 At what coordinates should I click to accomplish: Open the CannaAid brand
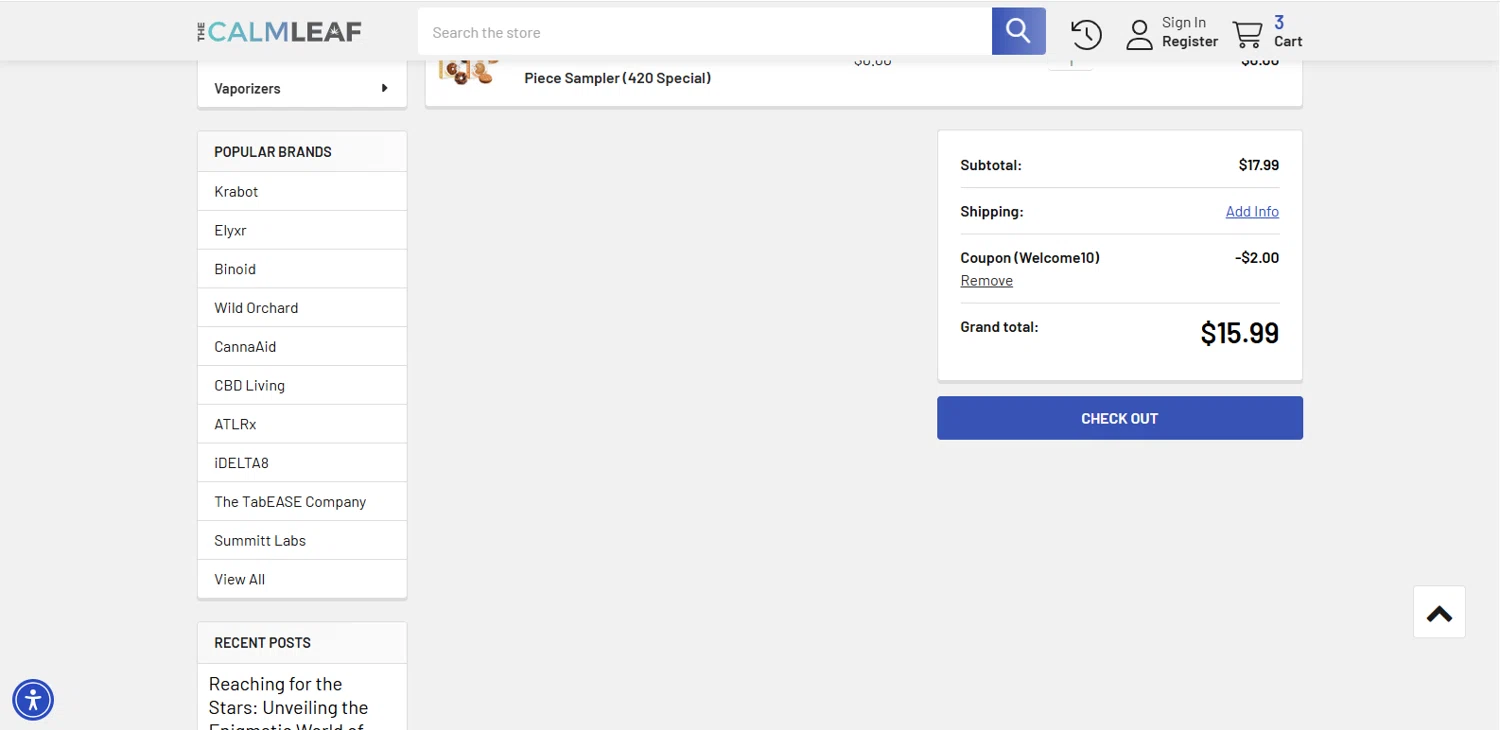(x=245, y=347)
